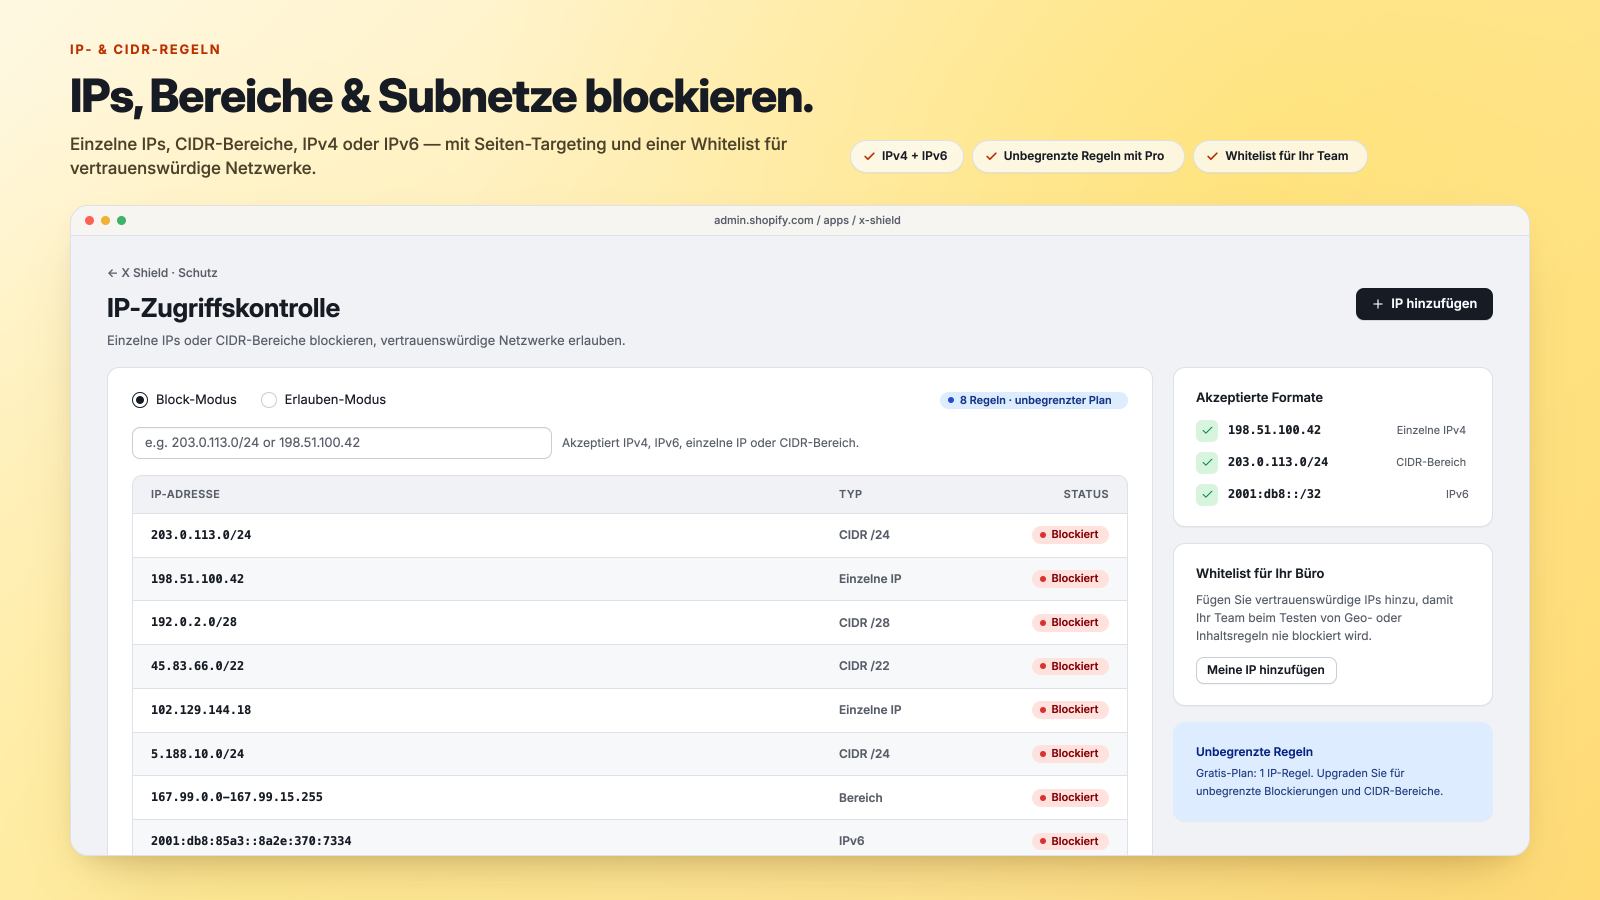Select the Erlauben-Modus radio button
1600x900 pixels.
pos(269,400)
